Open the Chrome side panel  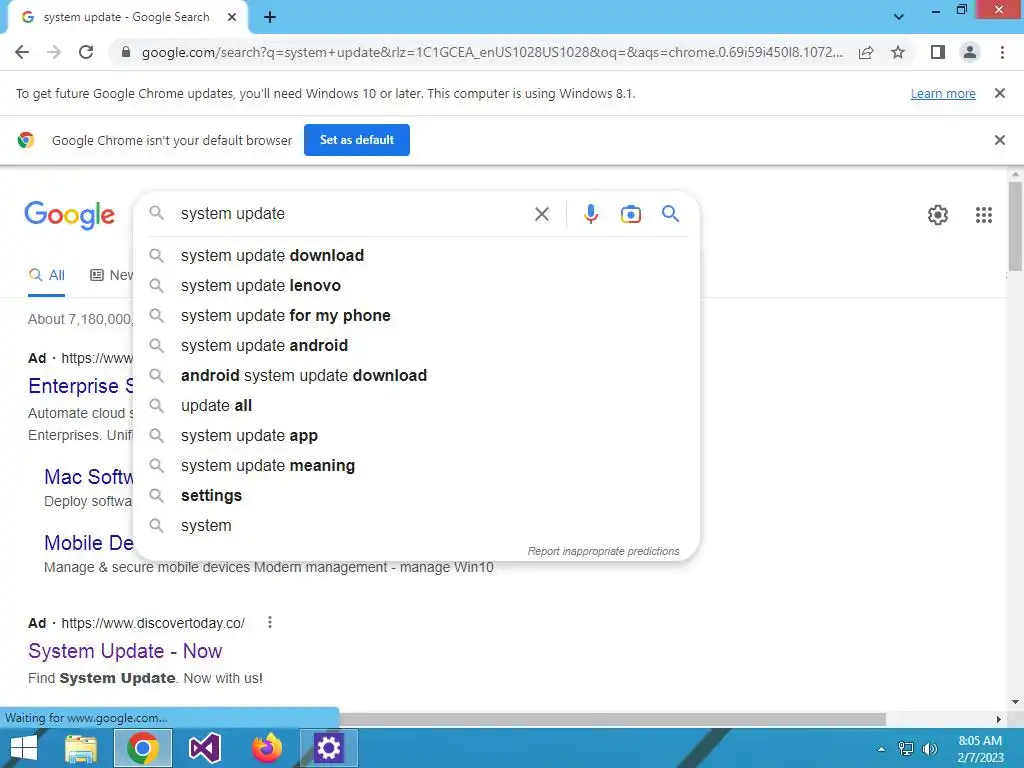[x=938, y=52]
